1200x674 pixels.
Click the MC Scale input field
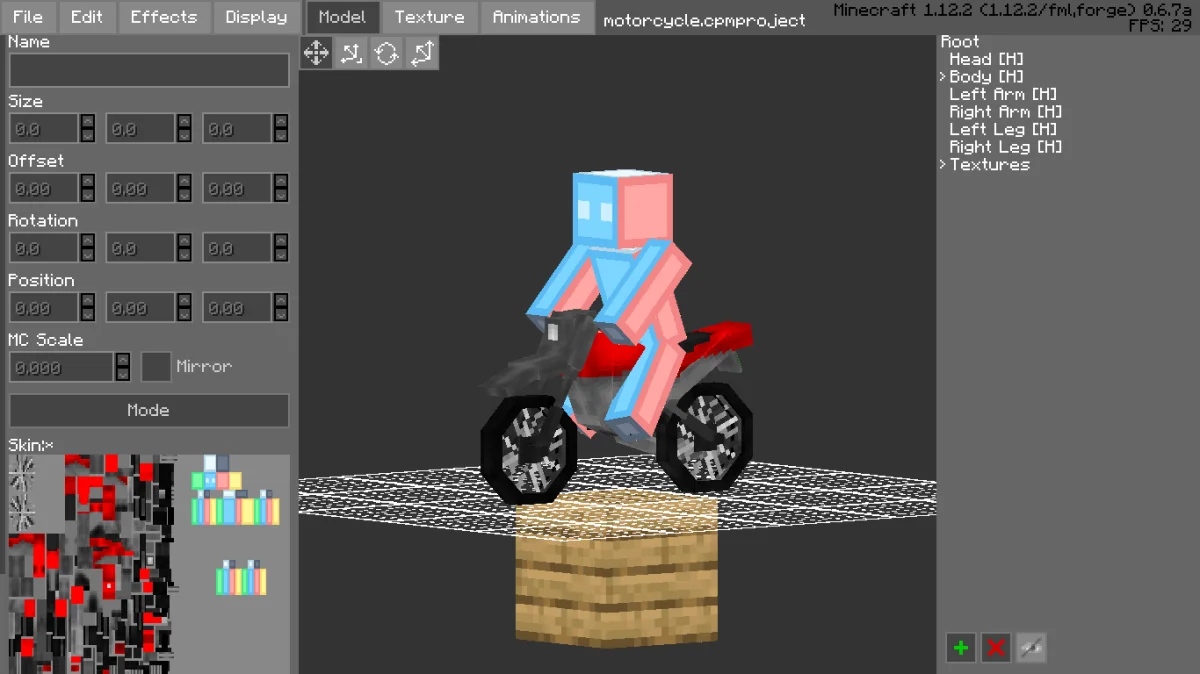coord(62,367)
